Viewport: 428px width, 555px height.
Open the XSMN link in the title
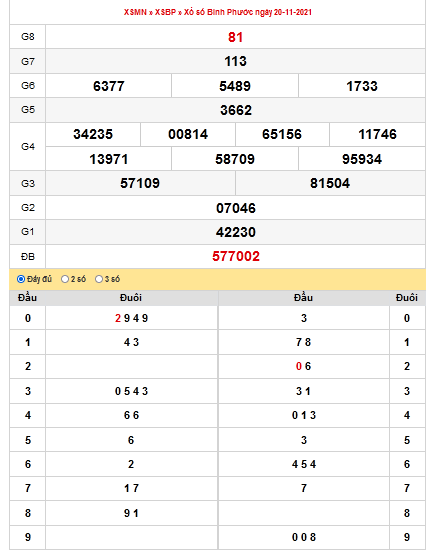tap(135, 12)
